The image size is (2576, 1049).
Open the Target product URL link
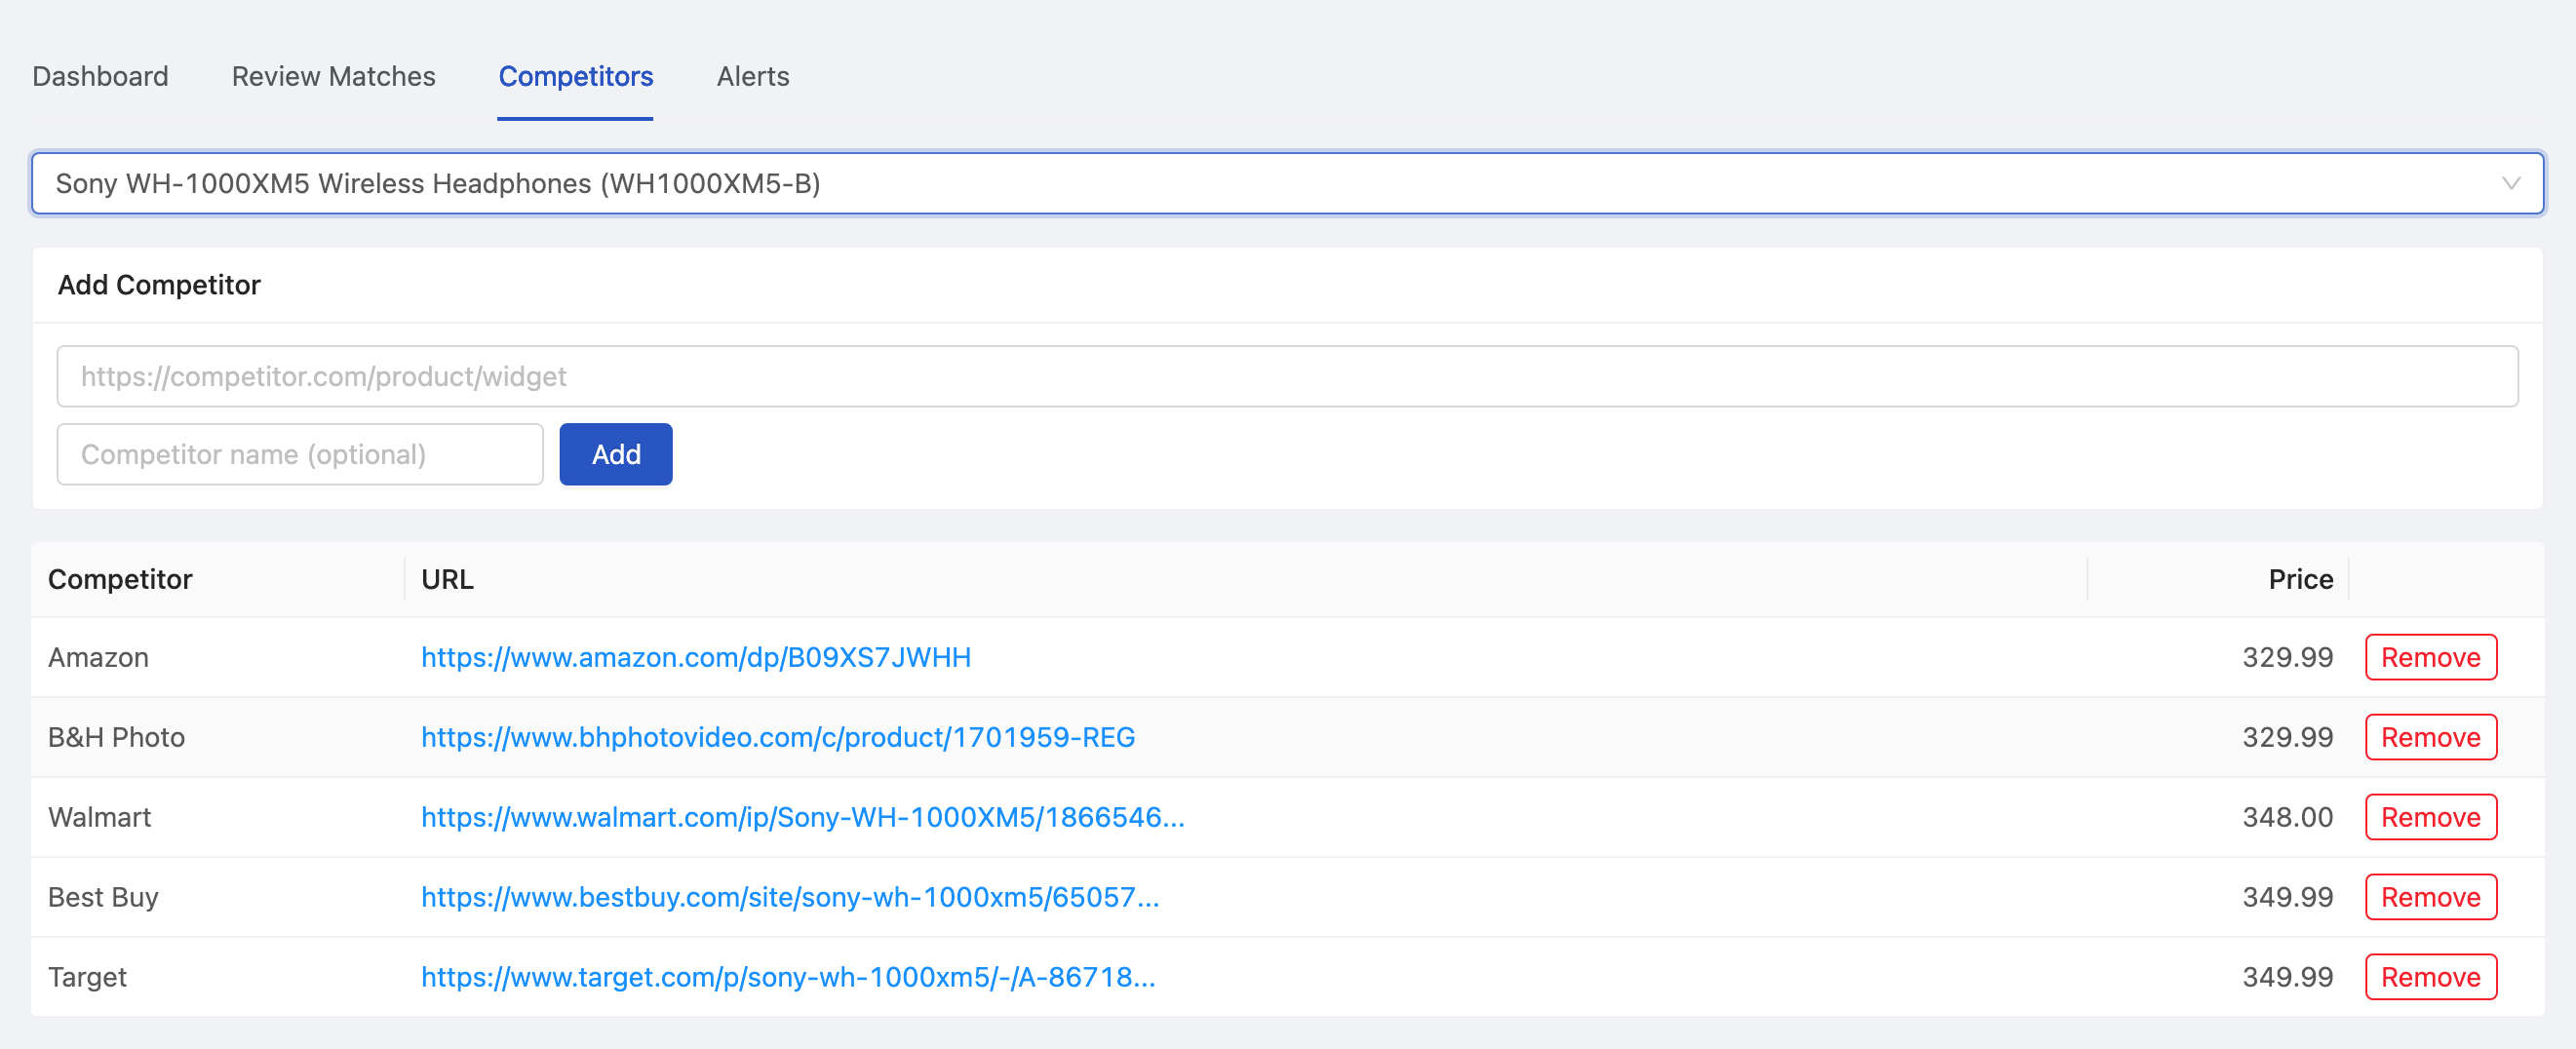pyautogui.click(x=788, y=977)
